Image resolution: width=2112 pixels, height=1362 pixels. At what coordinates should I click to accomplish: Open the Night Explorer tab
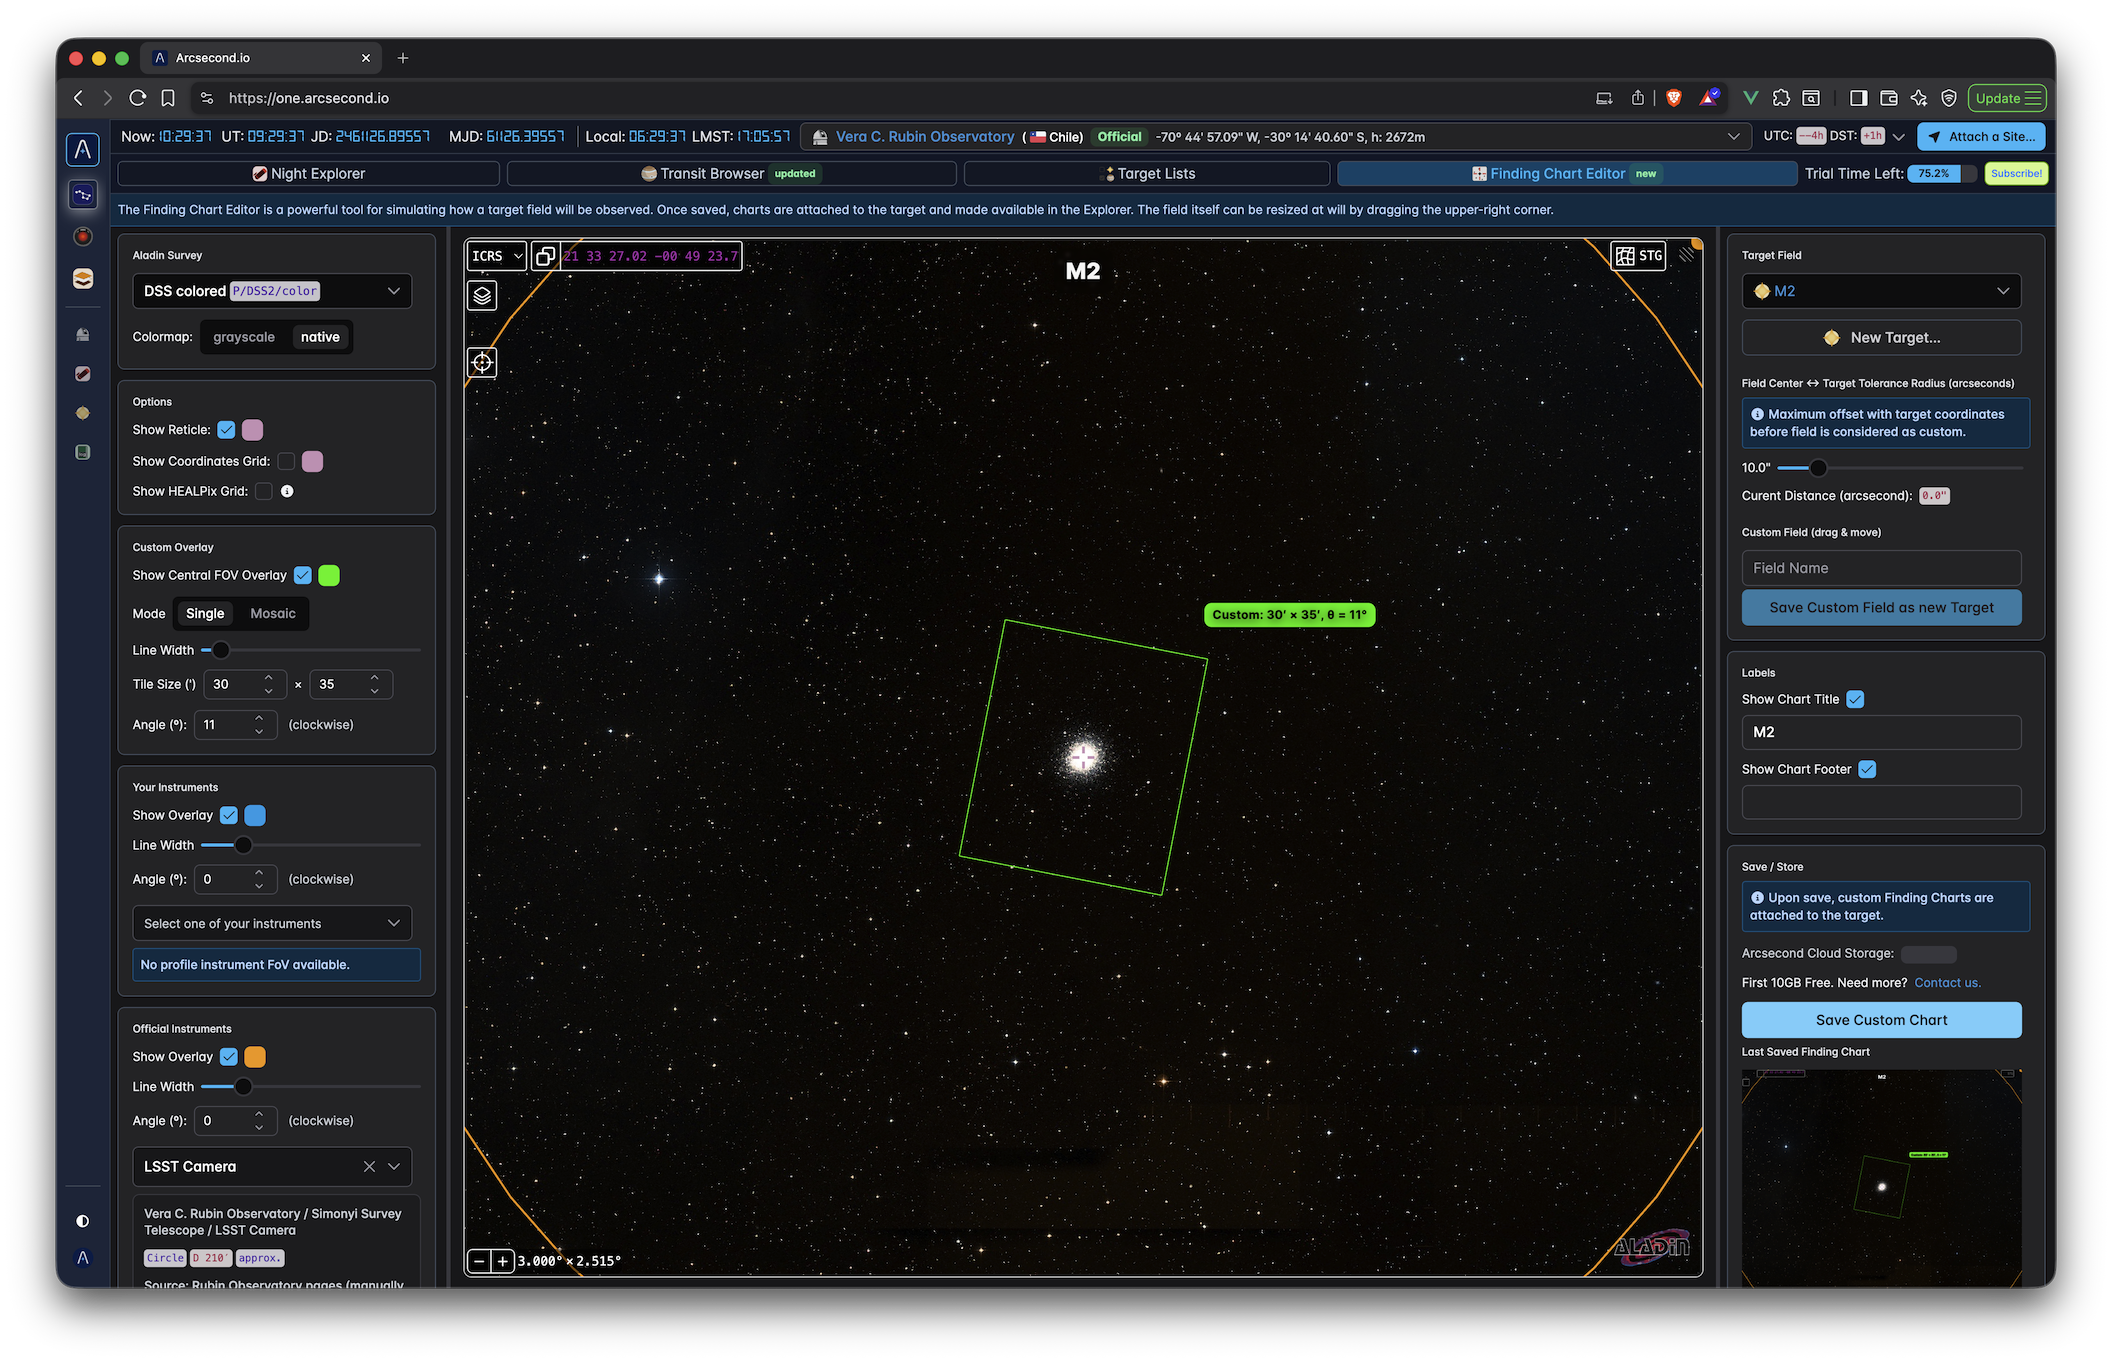pyautogui.click(x=308, y=174)
